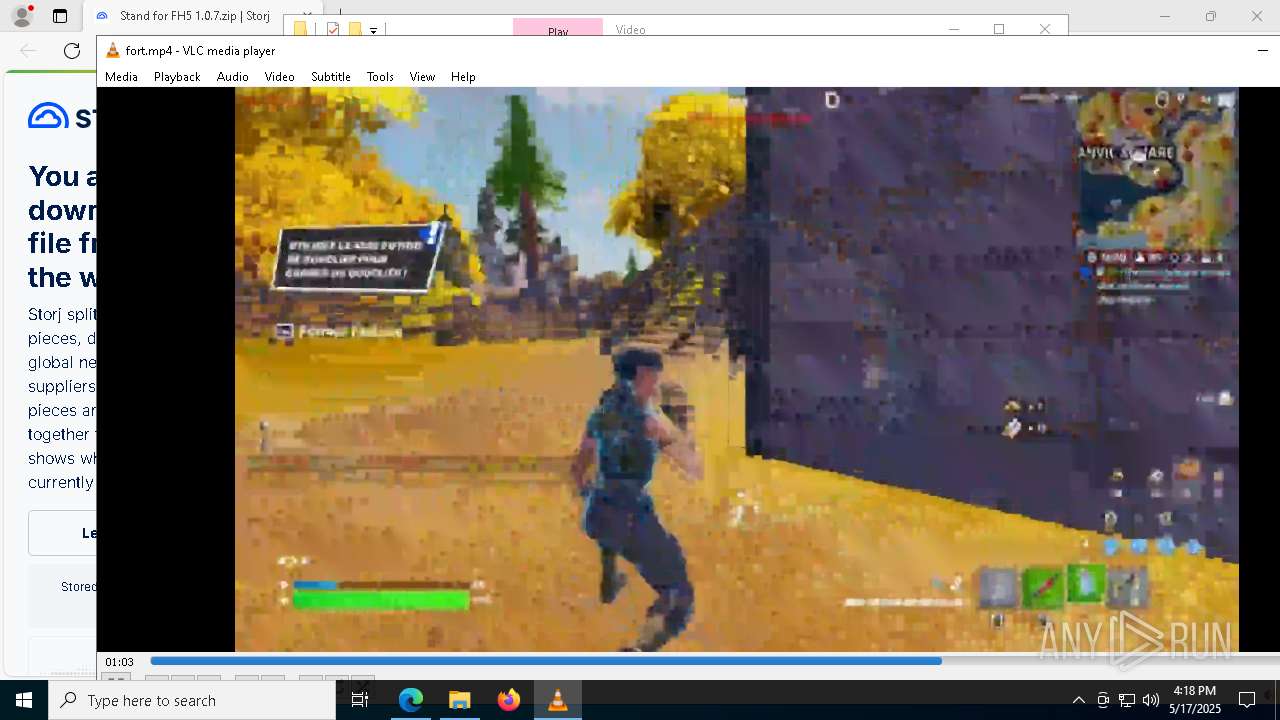Click the VLC icon on the taskbar
The width and height of the screenshot is (1280, 720).
coord(557,700)
